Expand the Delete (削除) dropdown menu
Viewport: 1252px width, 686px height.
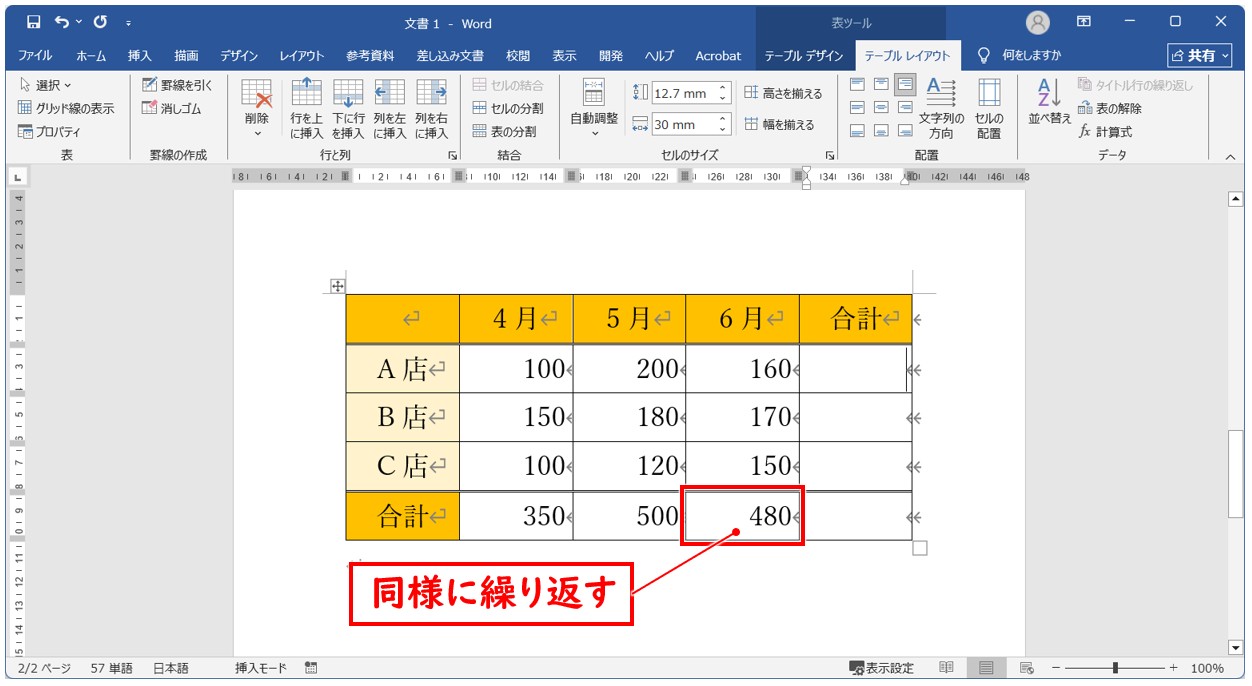coord(257,132)
